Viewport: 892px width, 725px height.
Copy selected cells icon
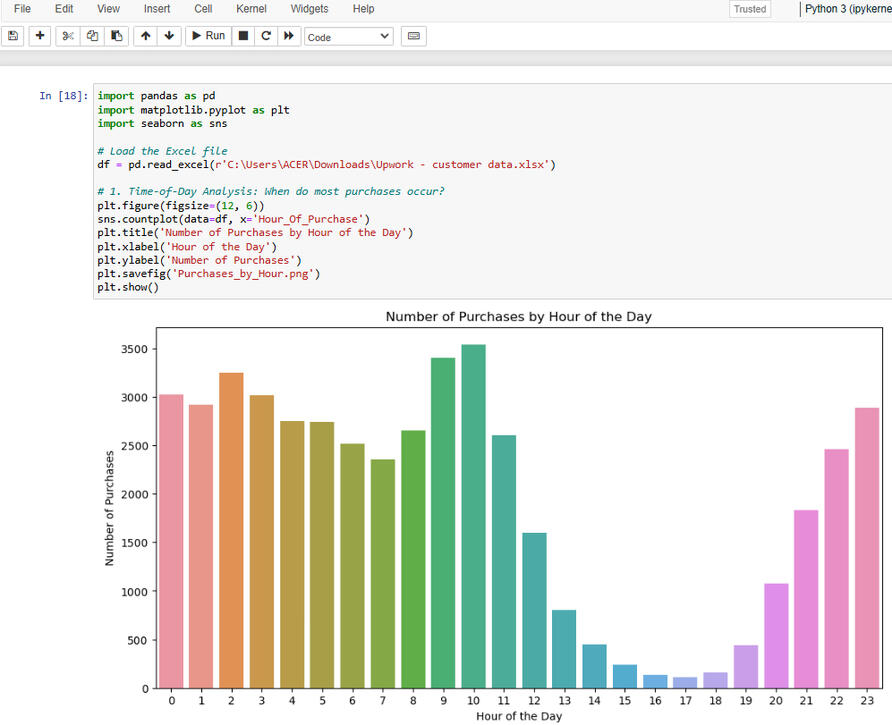pyautogui.click(x=92, y=36)
